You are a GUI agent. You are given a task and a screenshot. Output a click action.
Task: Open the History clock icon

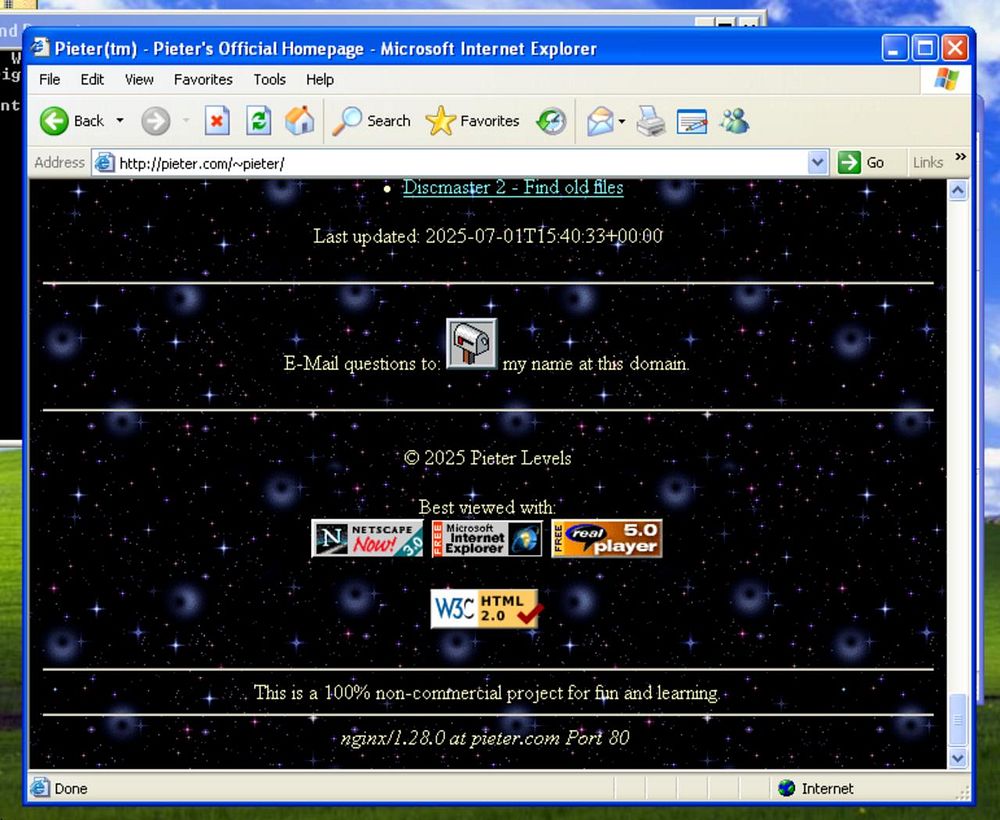pos(552,121)
